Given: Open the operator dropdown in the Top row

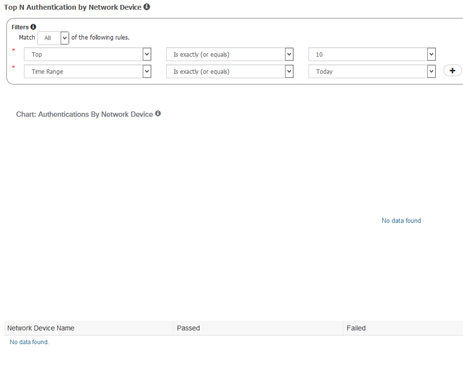Looking at the screenshot, I should [230, 54].
